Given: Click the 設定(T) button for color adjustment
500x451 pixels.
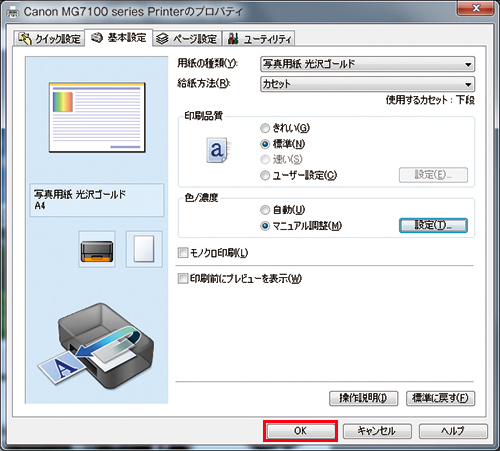Looking at the screenshot, I should click(x=433, y=226).
